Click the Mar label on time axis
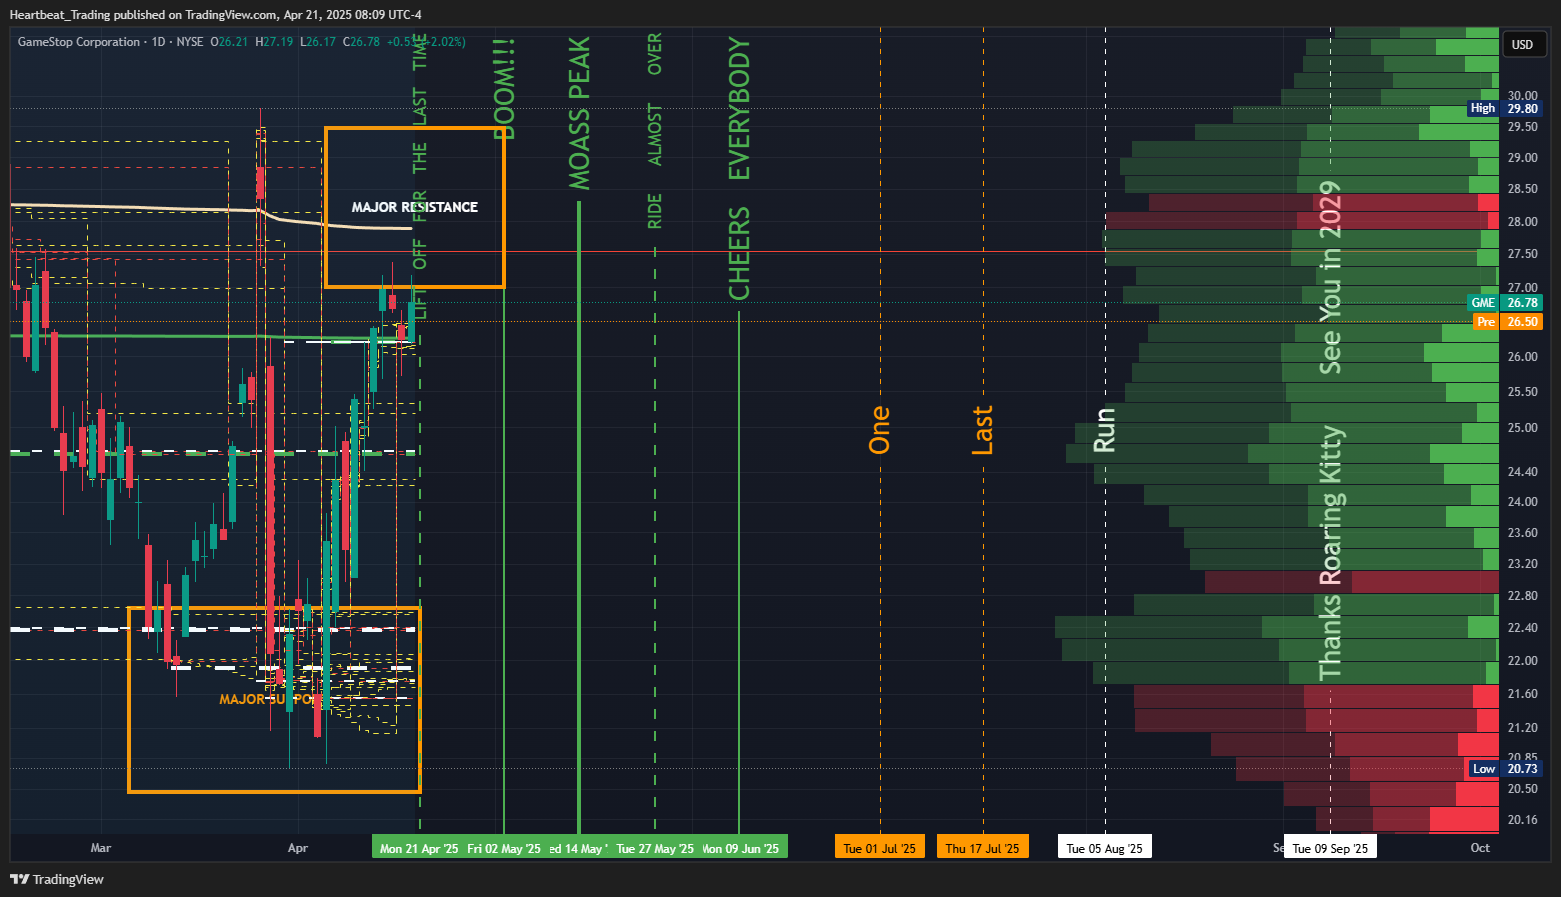Viewport: 1561px width, 897px height. coord(101,848)
